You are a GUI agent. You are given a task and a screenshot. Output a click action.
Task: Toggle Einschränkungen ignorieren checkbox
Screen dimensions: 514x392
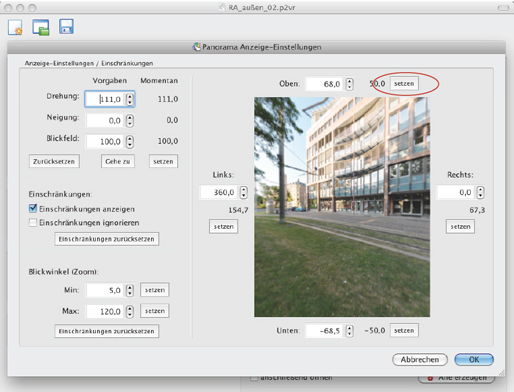33,222
